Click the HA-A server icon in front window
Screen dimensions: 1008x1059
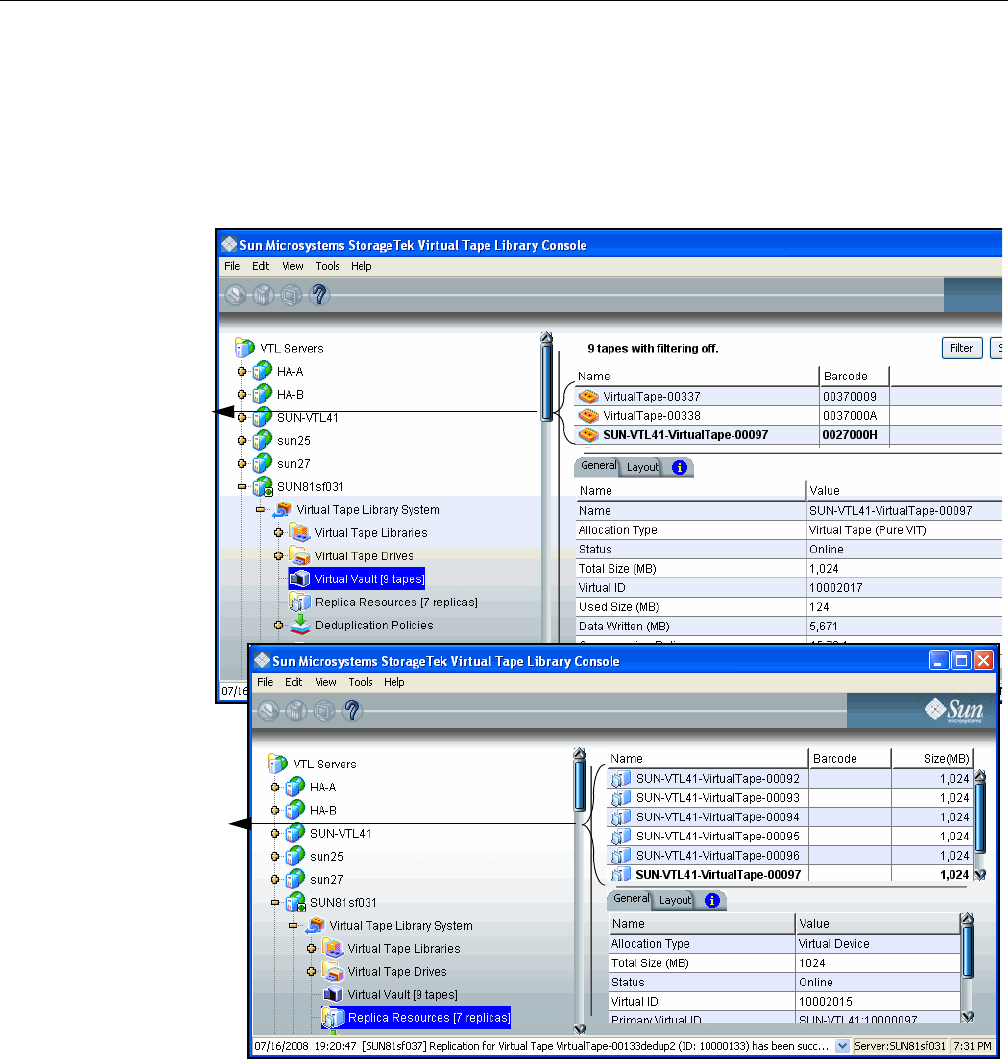coord(295,787)
